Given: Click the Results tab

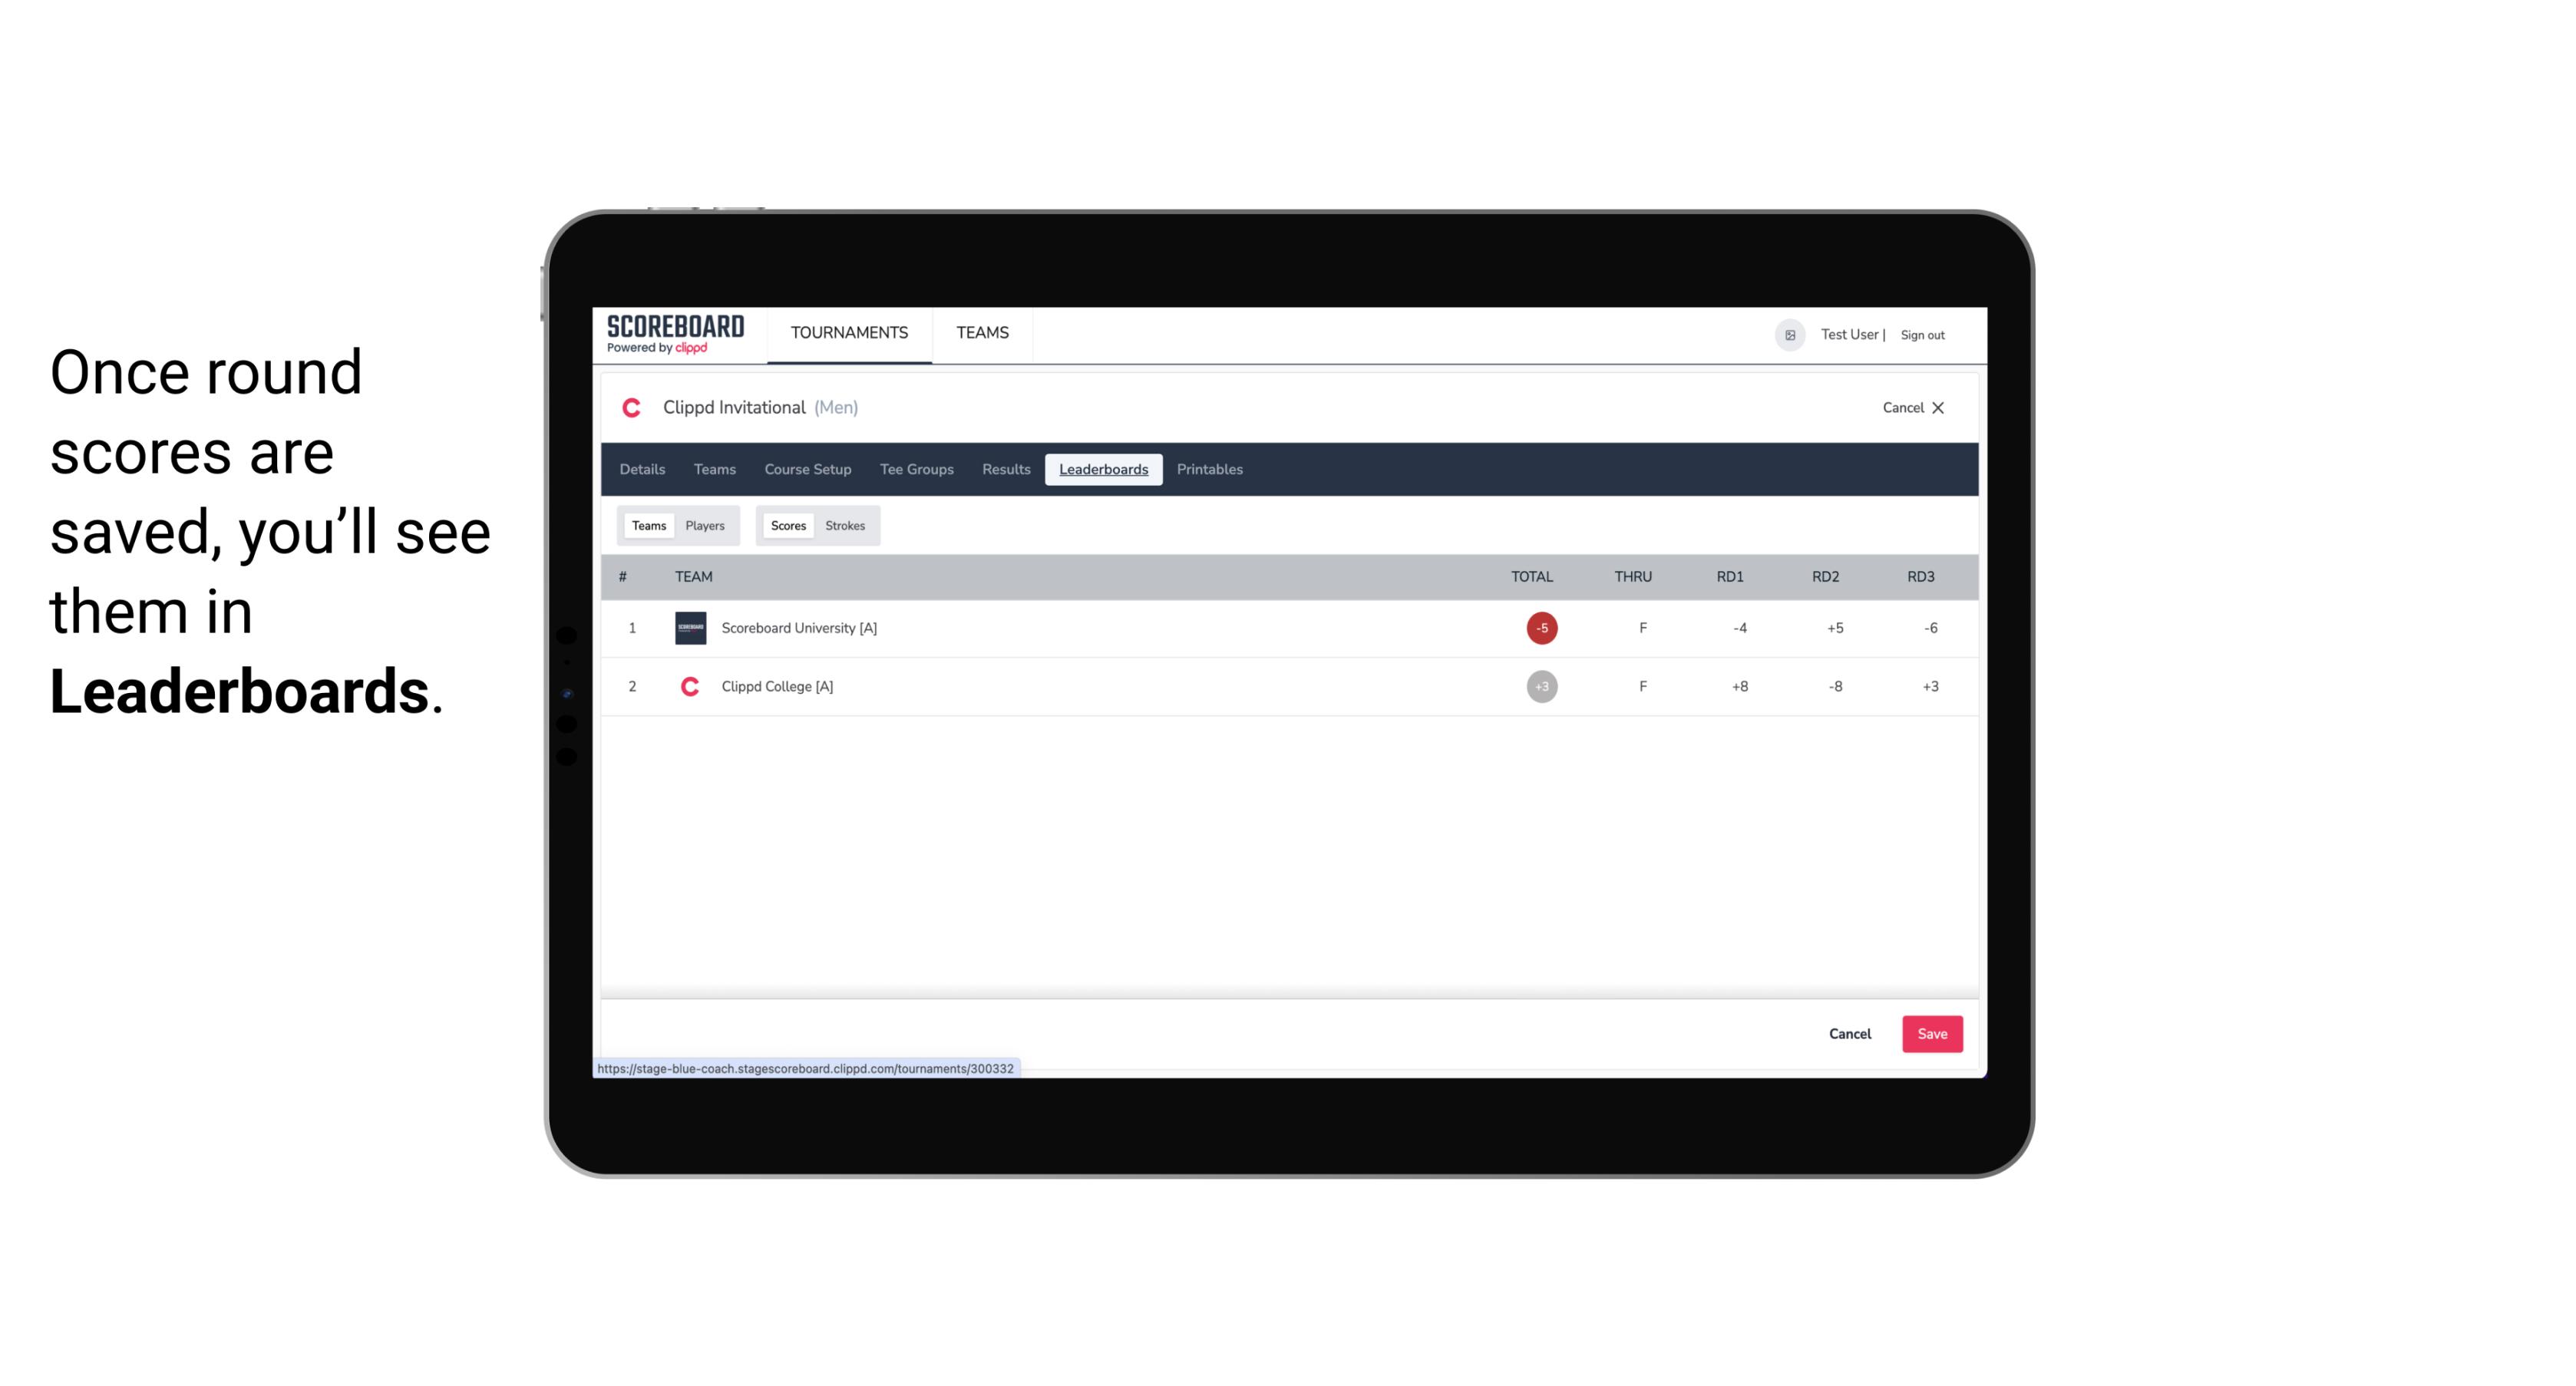Looking at the screenshot, I should (1006, 470).
